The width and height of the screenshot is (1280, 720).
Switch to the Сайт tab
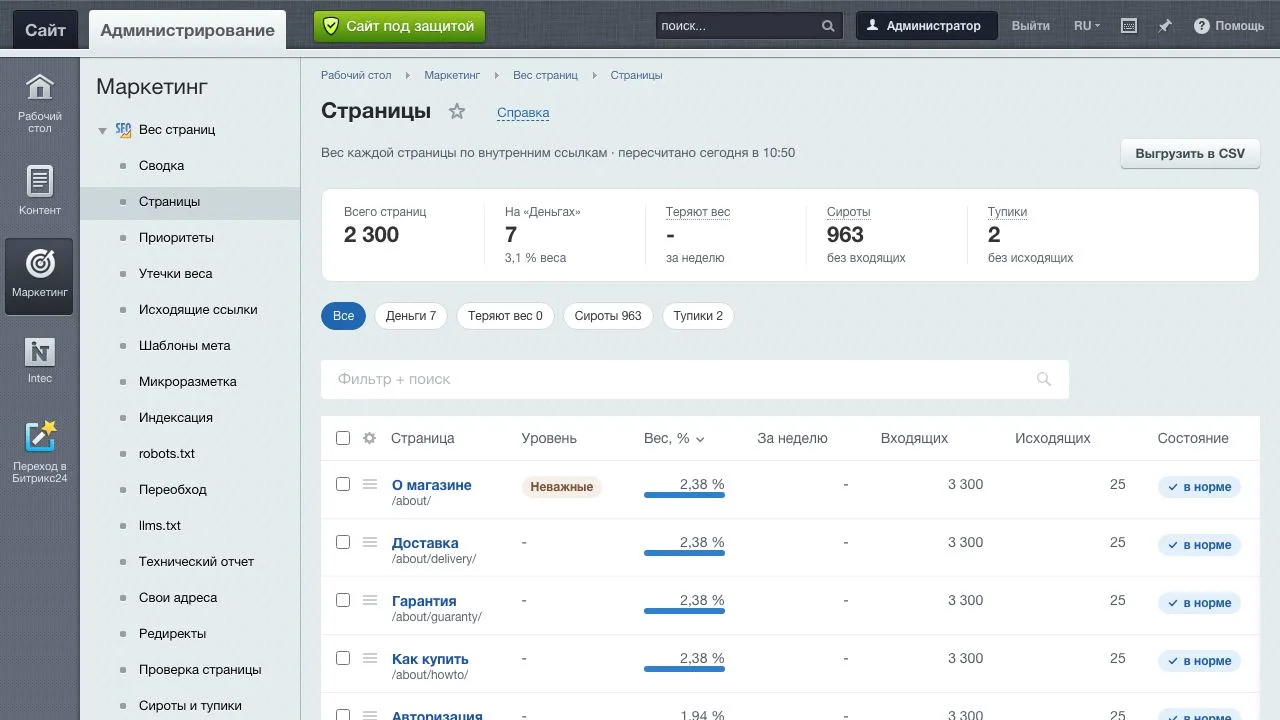click(45, 30)
